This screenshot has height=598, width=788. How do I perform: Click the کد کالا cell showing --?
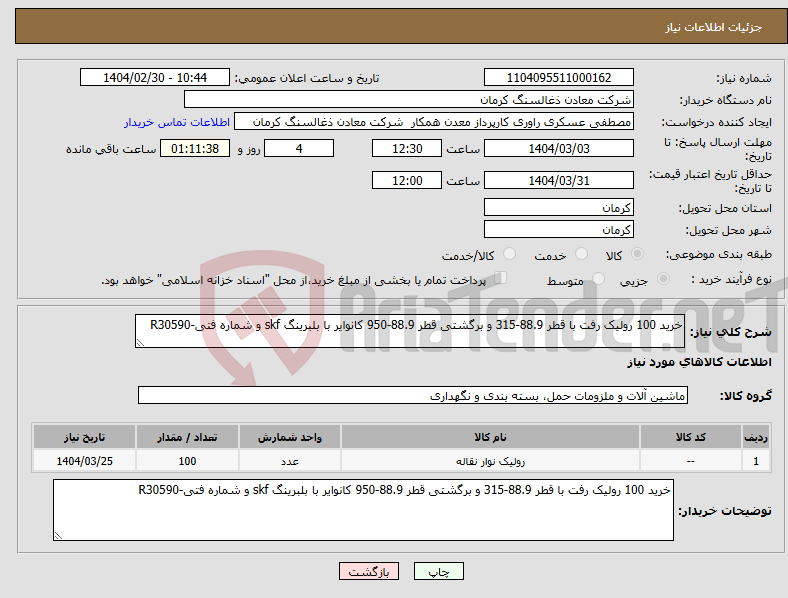coord(691,461)
